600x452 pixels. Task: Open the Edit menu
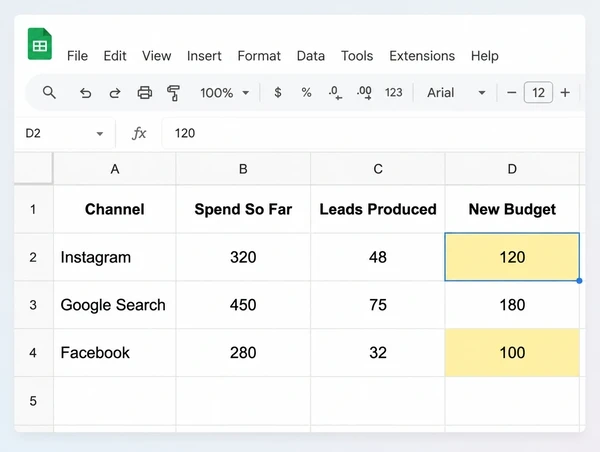(x=115, y=56)
